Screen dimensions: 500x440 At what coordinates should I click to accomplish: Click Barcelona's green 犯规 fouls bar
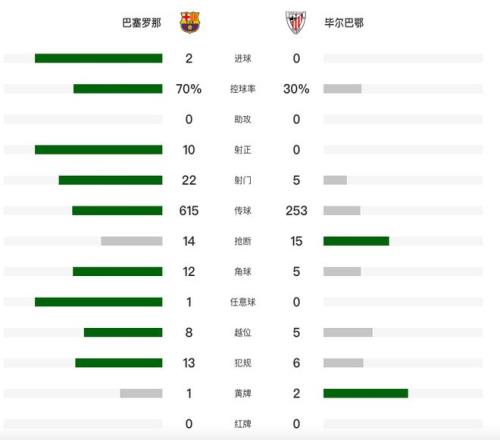pyautogui.click(x=119, y=363)
